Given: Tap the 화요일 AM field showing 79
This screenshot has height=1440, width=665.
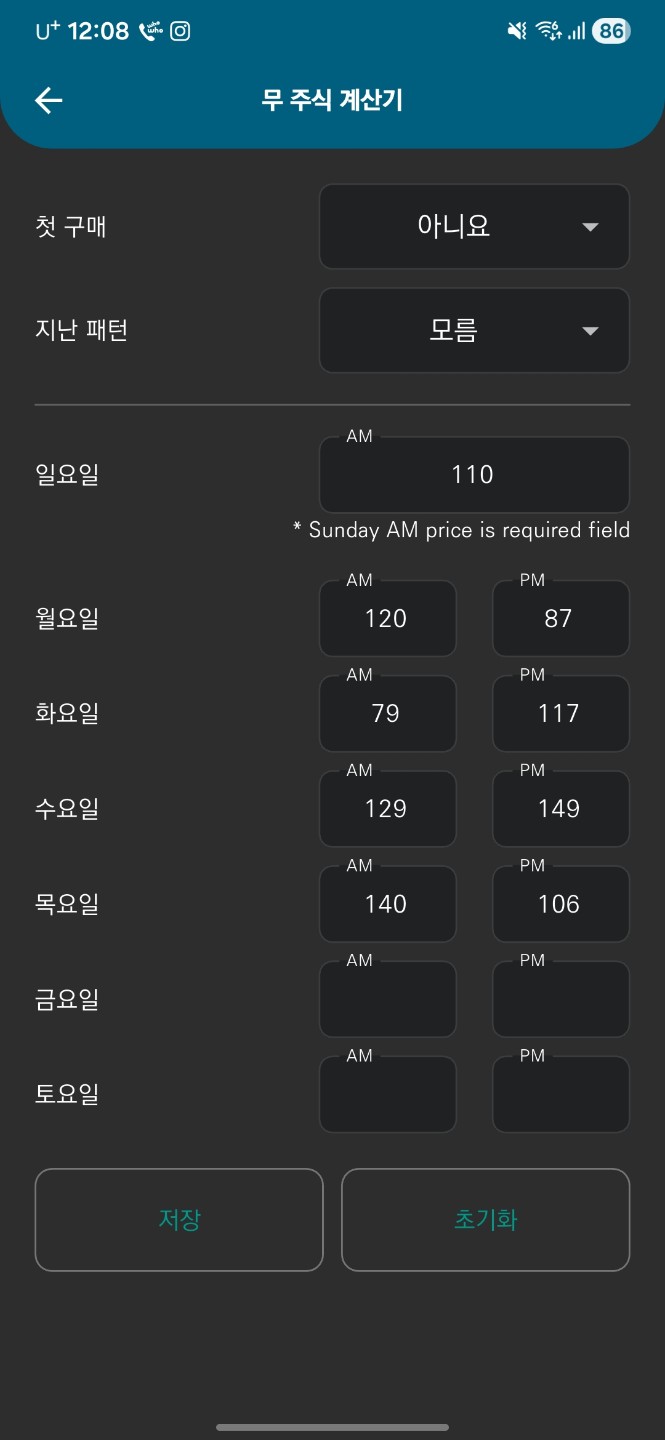Looking at the screenshot, I should pyautogui.click(x=387, y=714).
